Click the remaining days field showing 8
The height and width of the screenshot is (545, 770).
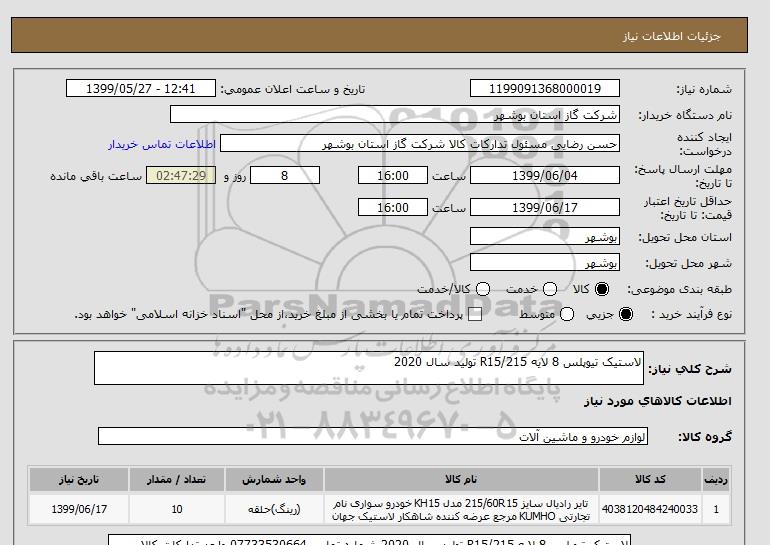(x=285, y=175)
